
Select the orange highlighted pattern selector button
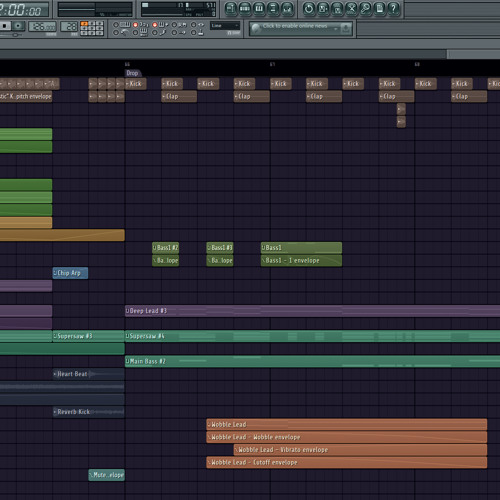(x=84, y=24)
